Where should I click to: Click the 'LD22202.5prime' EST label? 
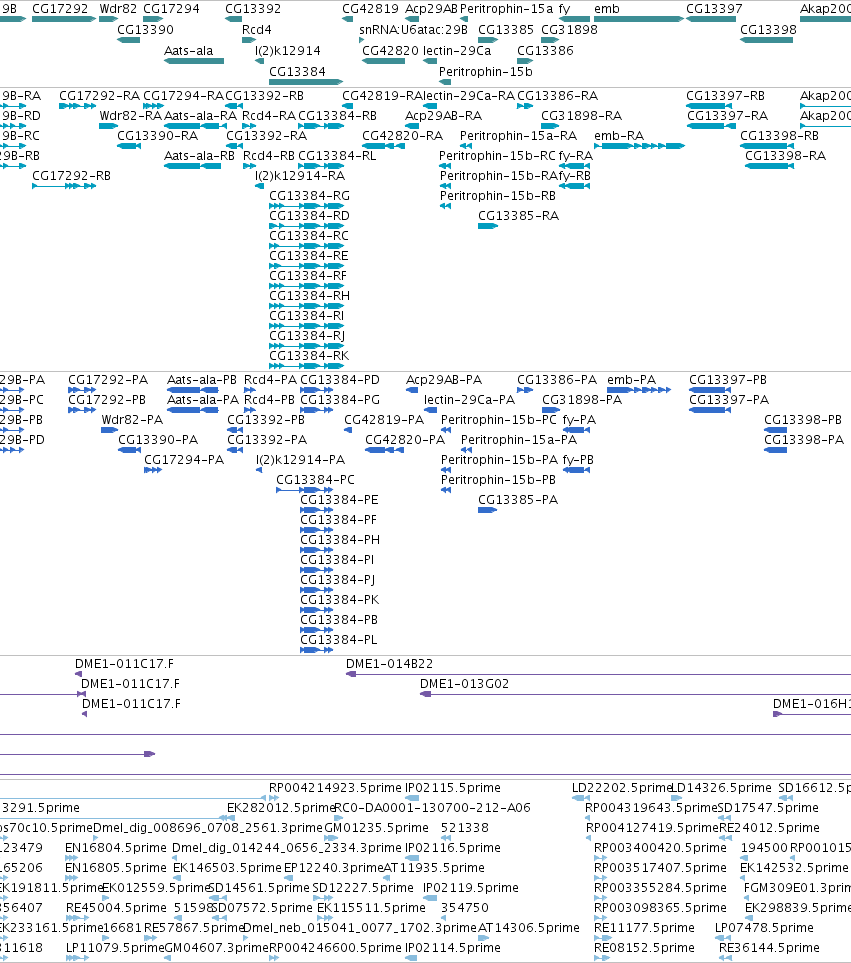pos(622,787)
